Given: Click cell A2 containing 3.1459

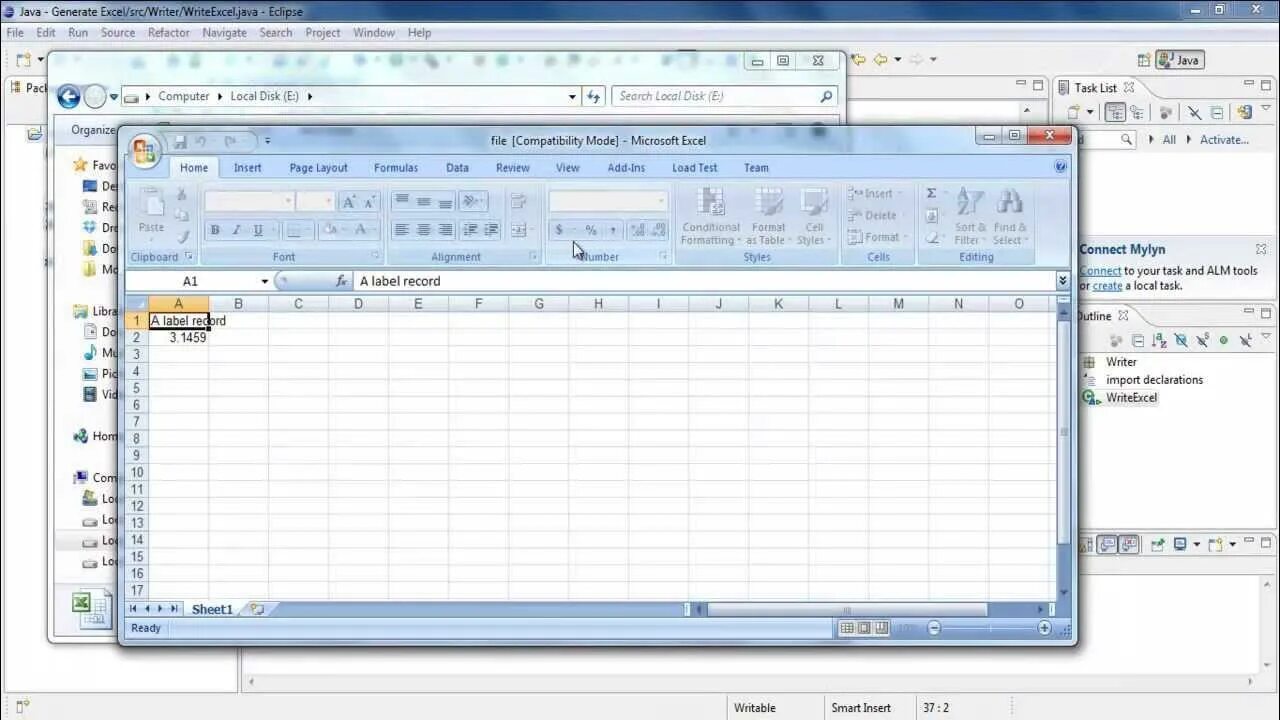Looking at the screenshot, I should [178, 338].
